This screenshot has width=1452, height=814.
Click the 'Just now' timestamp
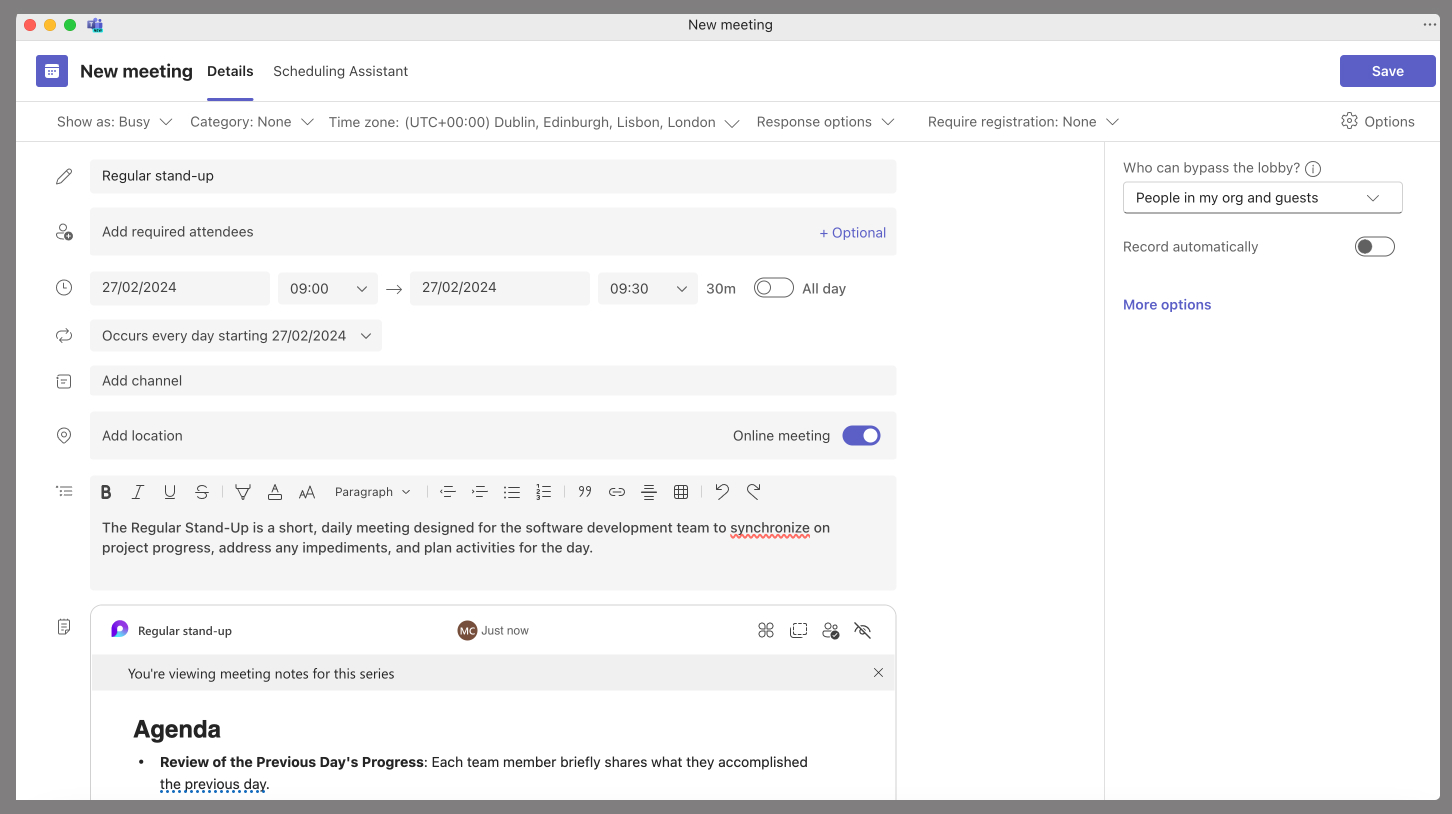[x=505, y=631]
